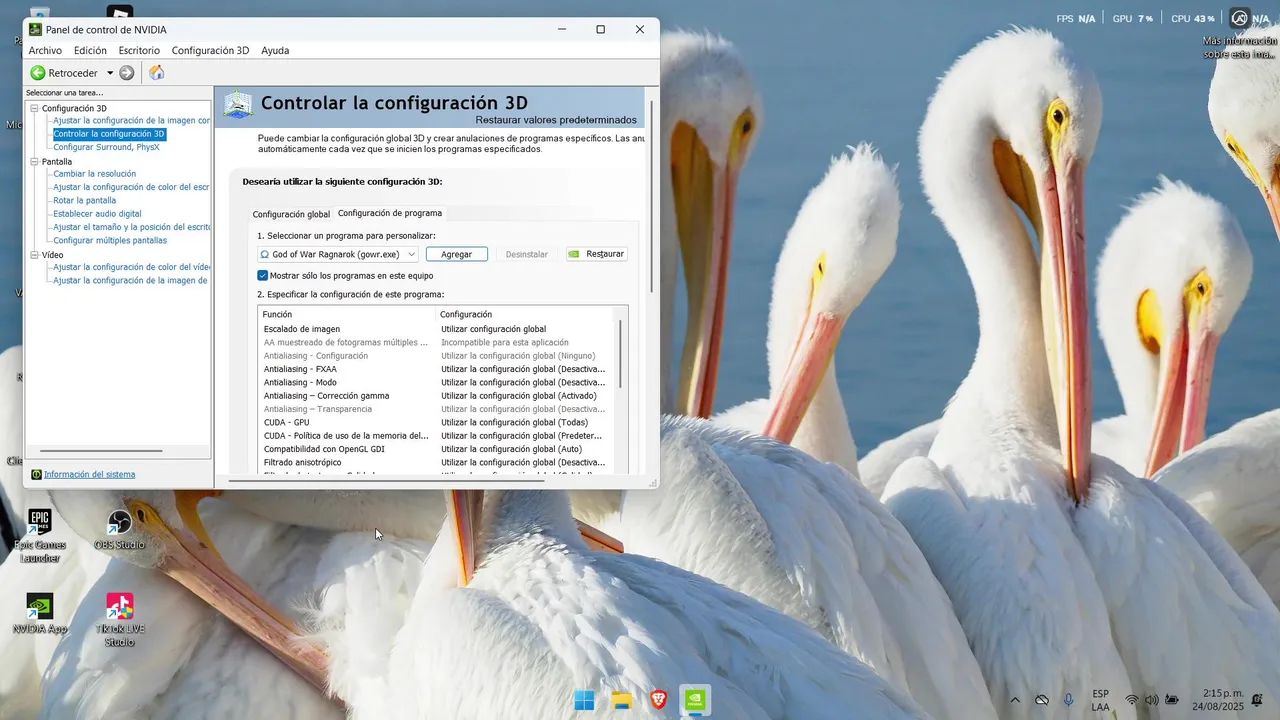Viewport: 1280px width, 720px height.
Task: Open Rotar la pantalla
Action: tap(85, 200)
